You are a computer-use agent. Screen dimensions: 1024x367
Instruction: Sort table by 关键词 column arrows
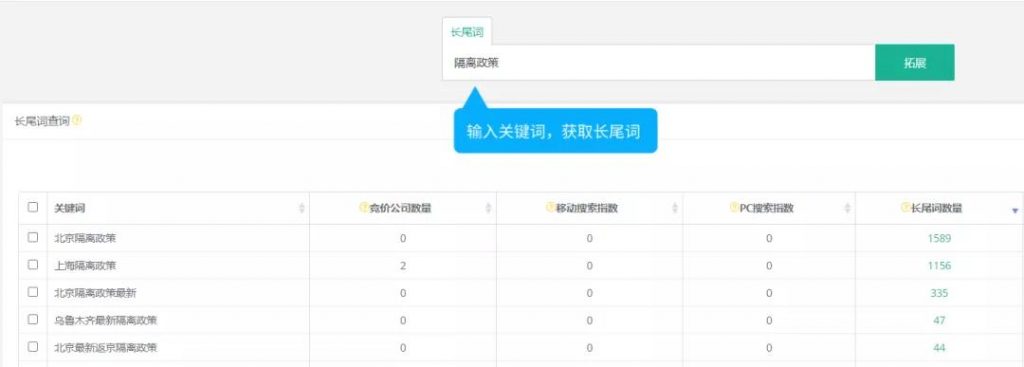302,208
